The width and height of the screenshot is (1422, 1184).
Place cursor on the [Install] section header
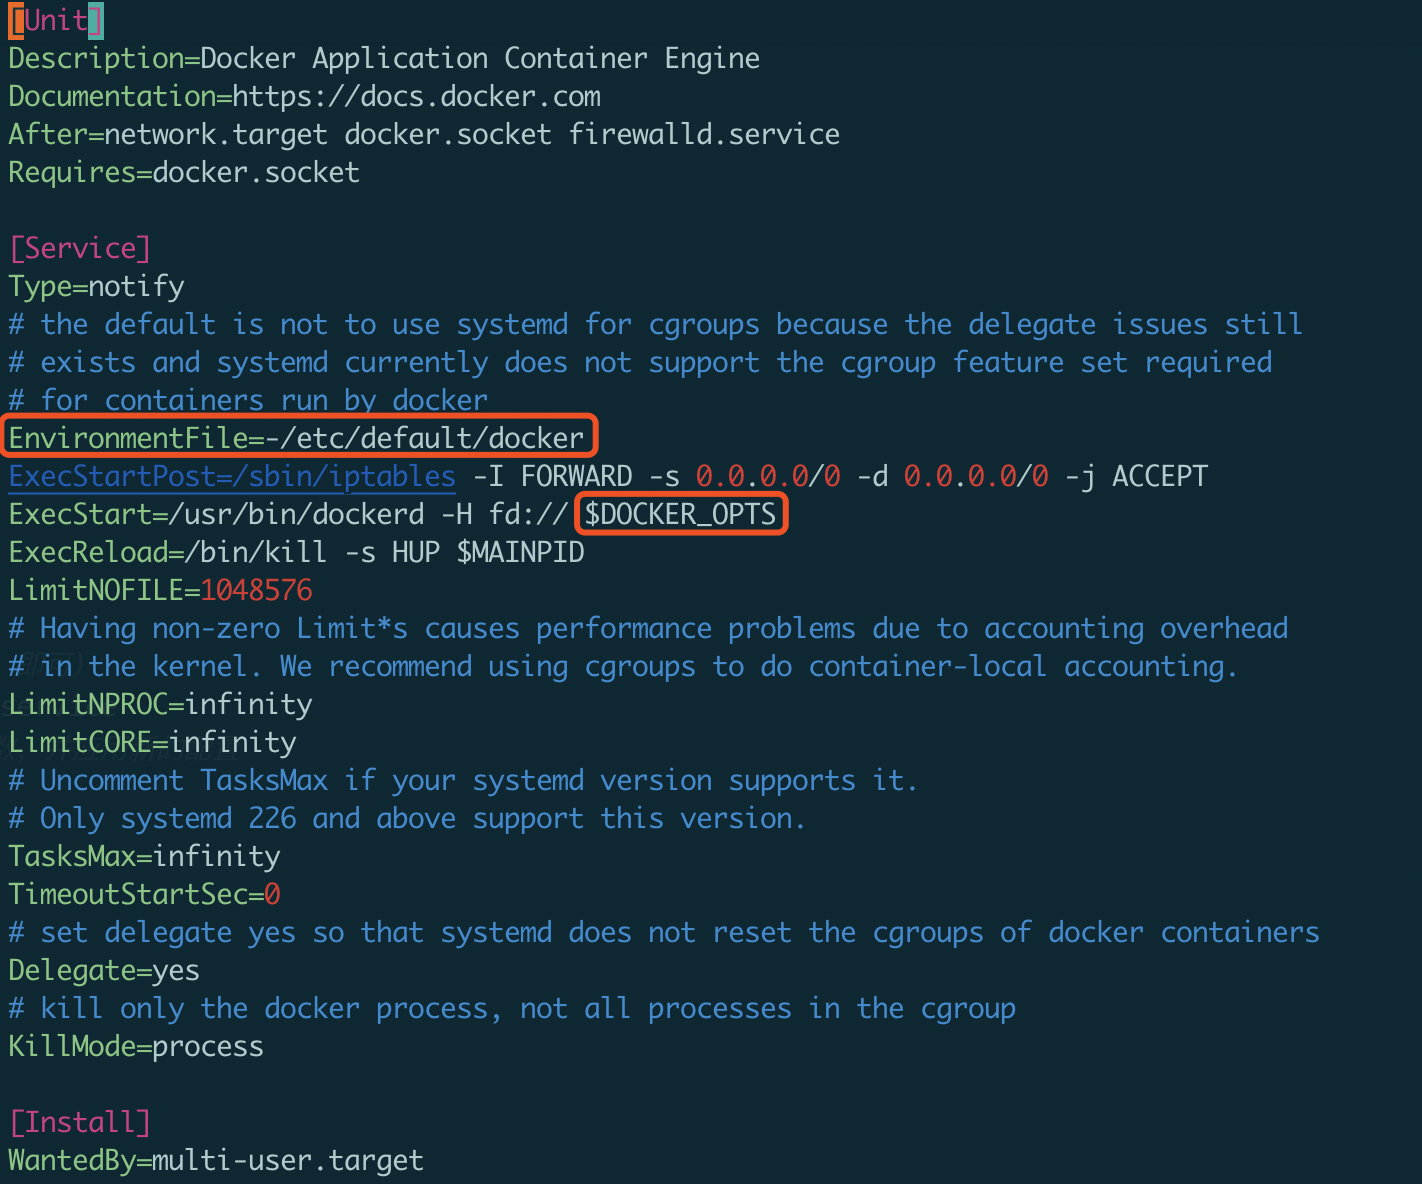pyautogui.click(x=80, y=1122)
